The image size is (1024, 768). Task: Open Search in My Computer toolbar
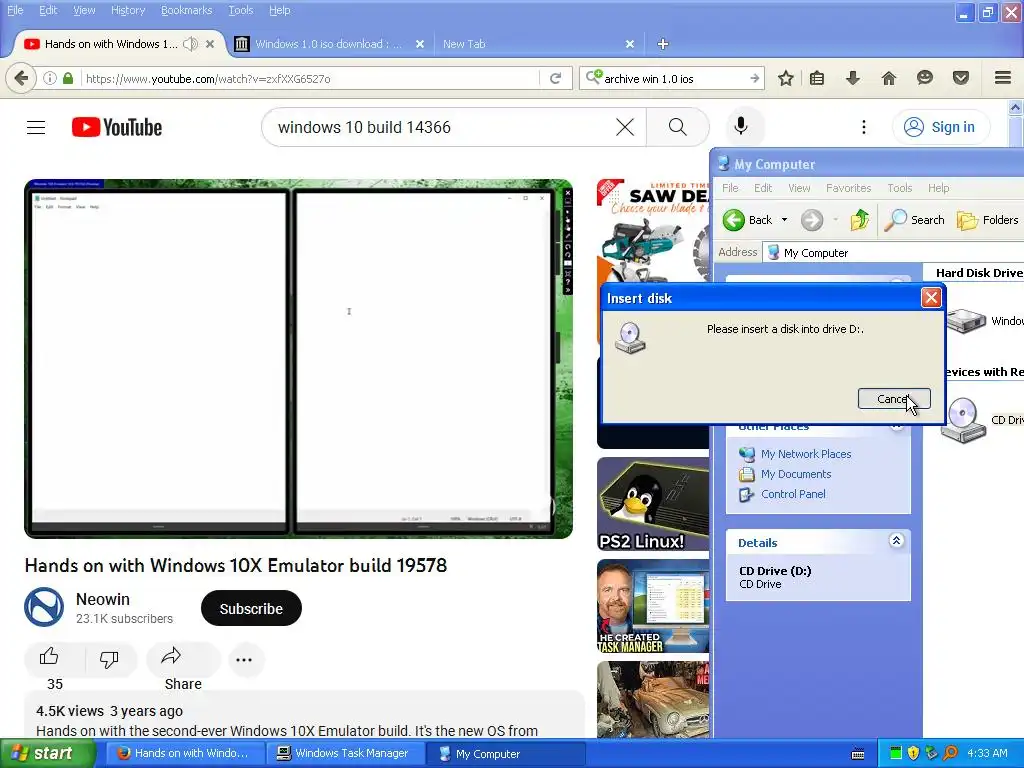(x=914, y=220)
